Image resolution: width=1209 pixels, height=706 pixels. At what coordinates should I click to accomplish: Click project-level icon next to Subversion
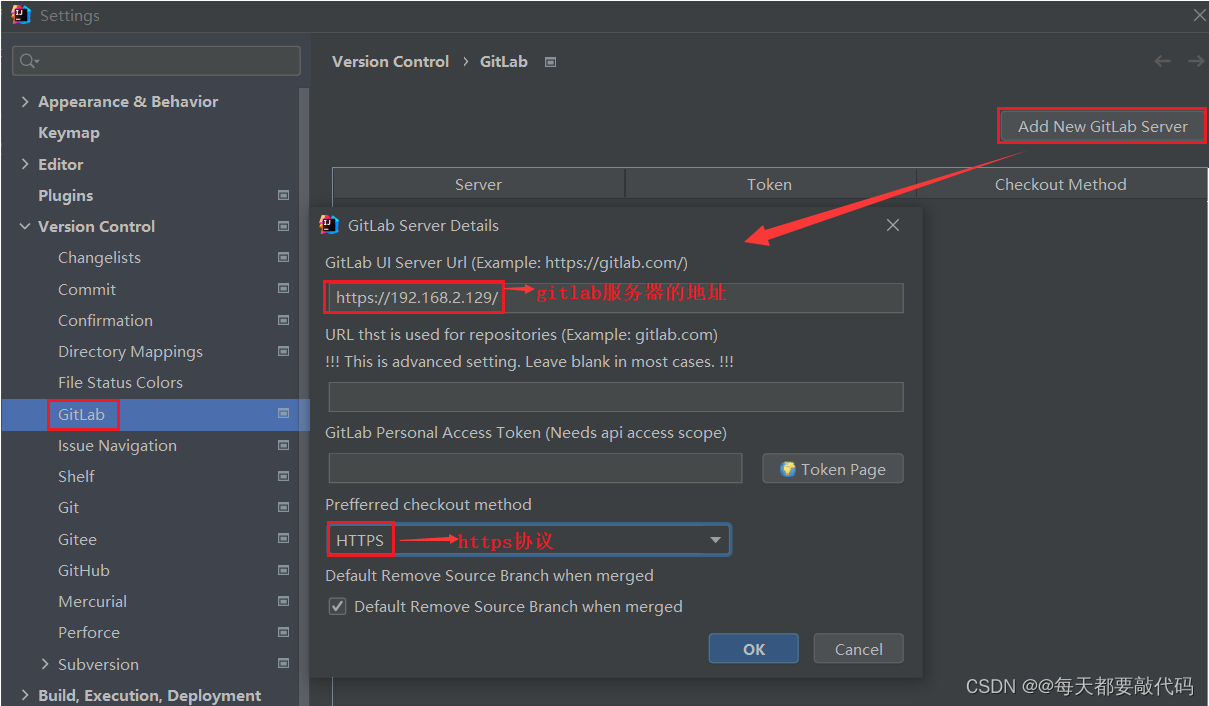(x=283, y=664)
